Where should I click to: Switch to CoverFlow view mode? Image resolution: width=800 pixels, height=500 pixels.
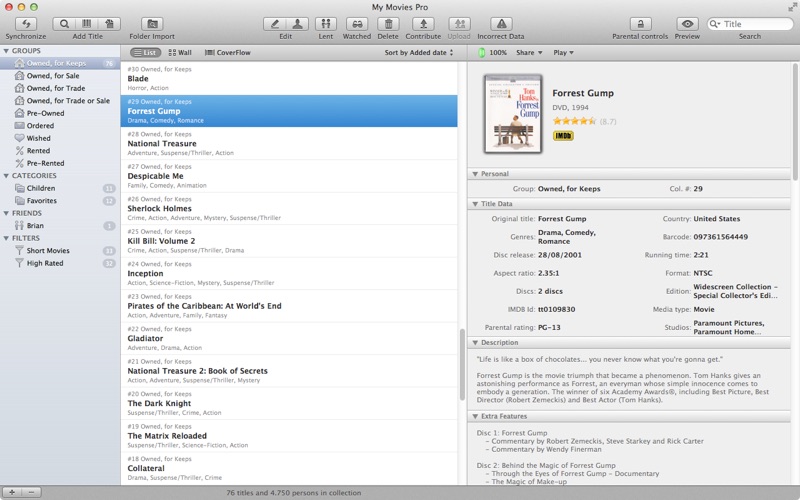point(227,52)
